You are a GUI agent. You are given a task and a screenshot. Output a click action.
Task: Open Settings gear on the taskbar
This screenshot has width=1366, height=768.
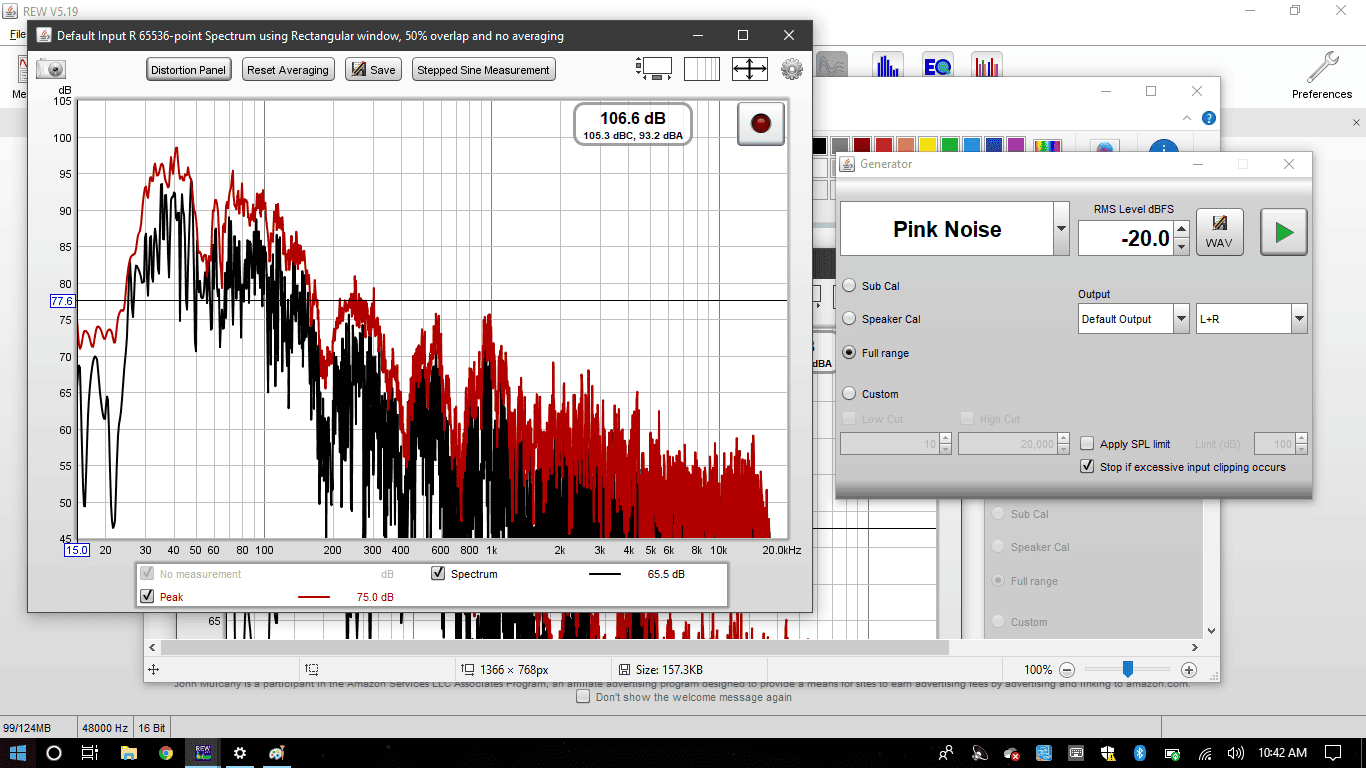[x=240, y=753]
